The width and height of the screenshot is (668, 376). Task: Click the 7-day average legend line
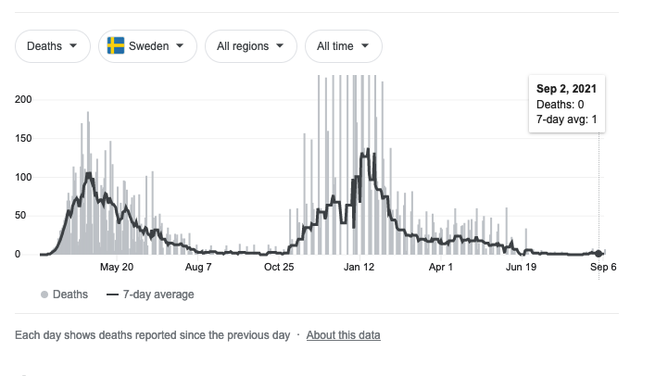point(112,294)
